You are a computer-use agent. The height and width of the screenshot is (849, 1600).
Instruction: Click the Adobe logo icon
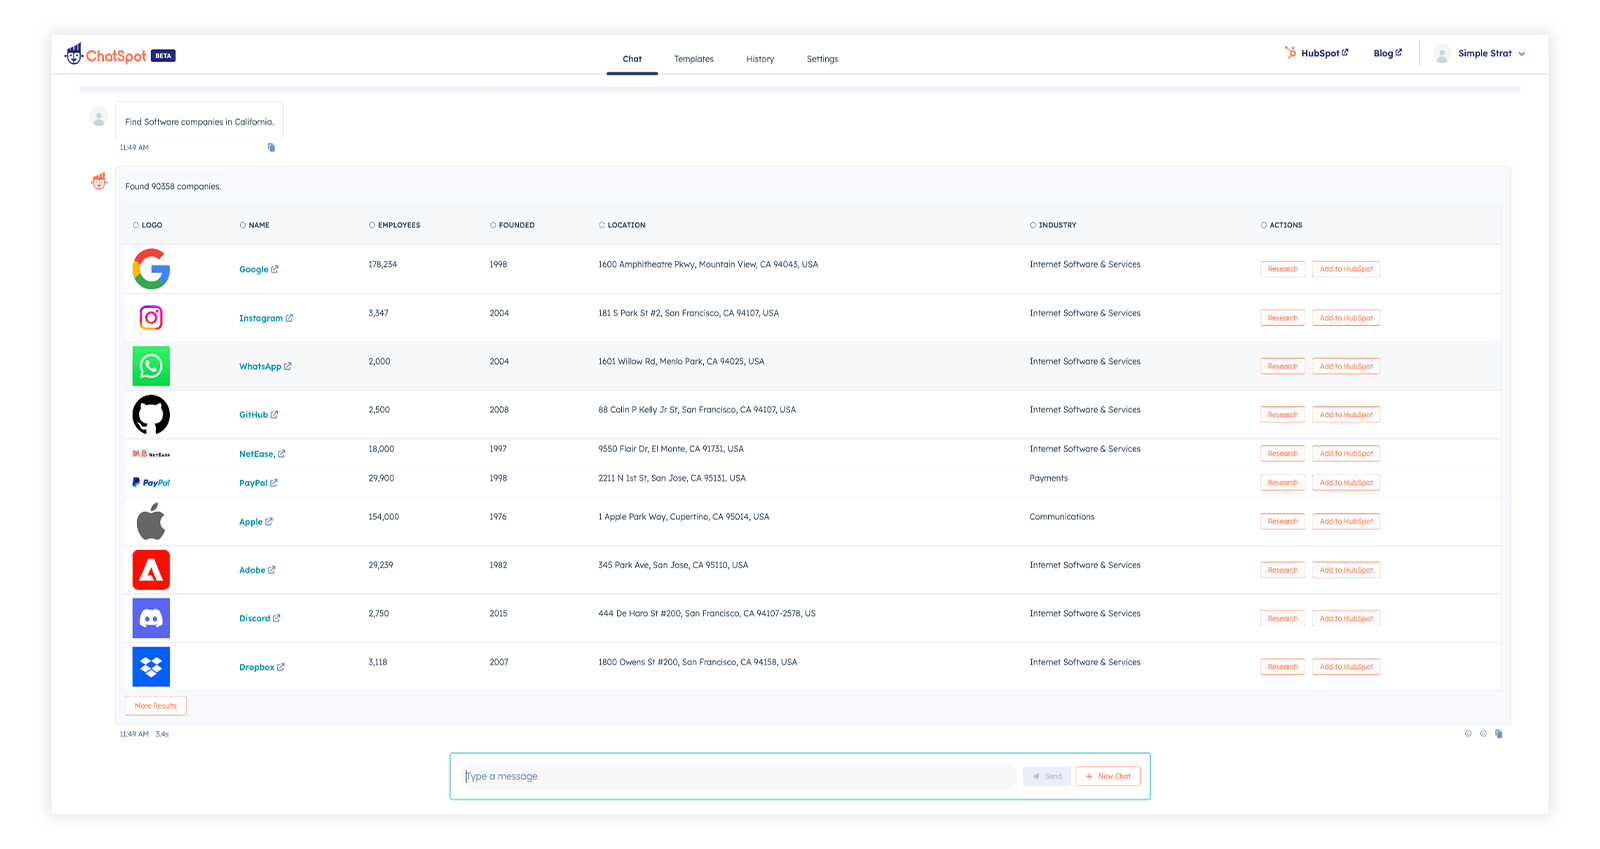pos(151,570)
